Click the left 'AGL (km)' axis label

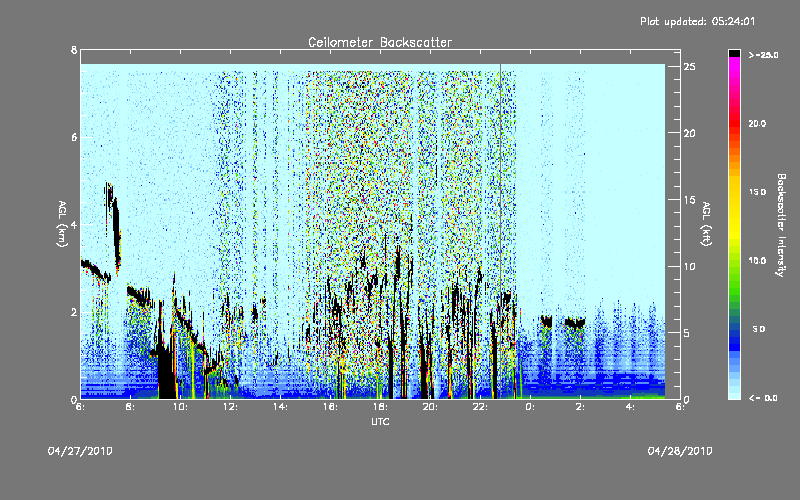62,223
